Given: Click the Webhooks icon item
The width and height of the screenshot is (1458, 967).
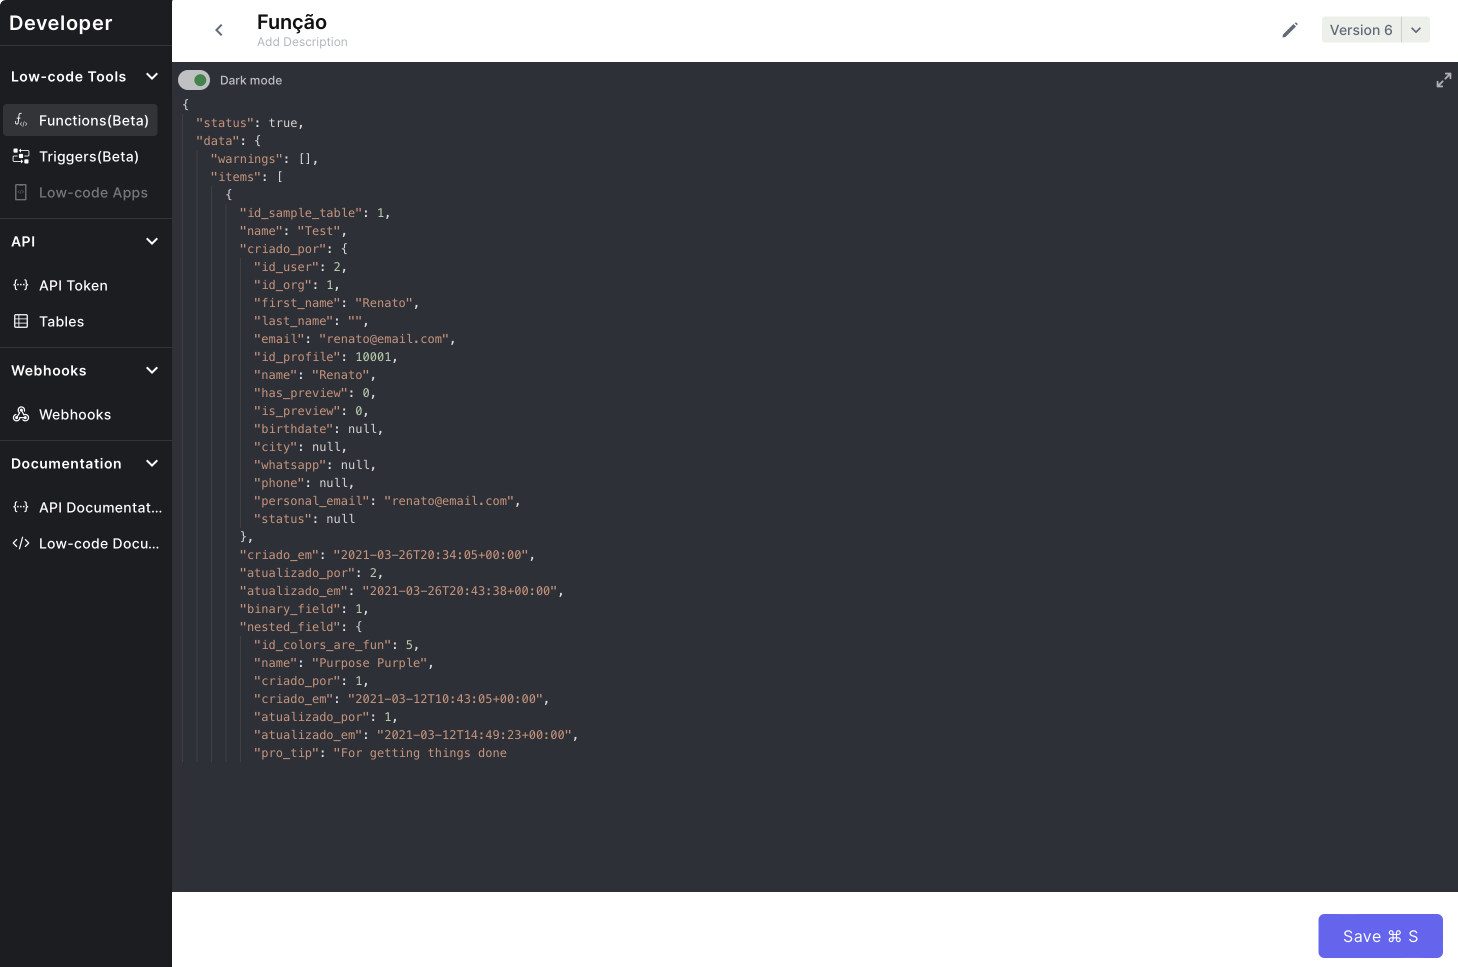Looking at the screenshot, I should 20,414.
